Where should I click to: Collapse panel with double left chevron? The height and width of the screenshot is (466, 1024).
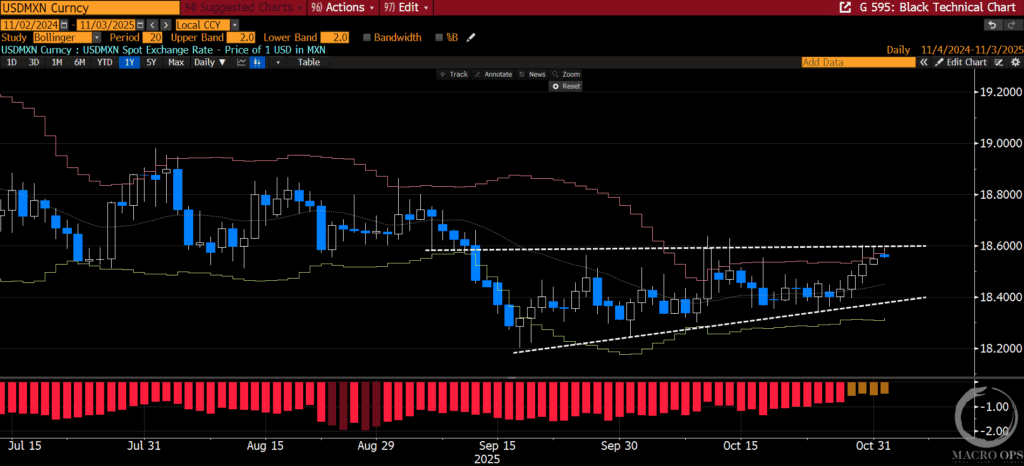point(924,62)
